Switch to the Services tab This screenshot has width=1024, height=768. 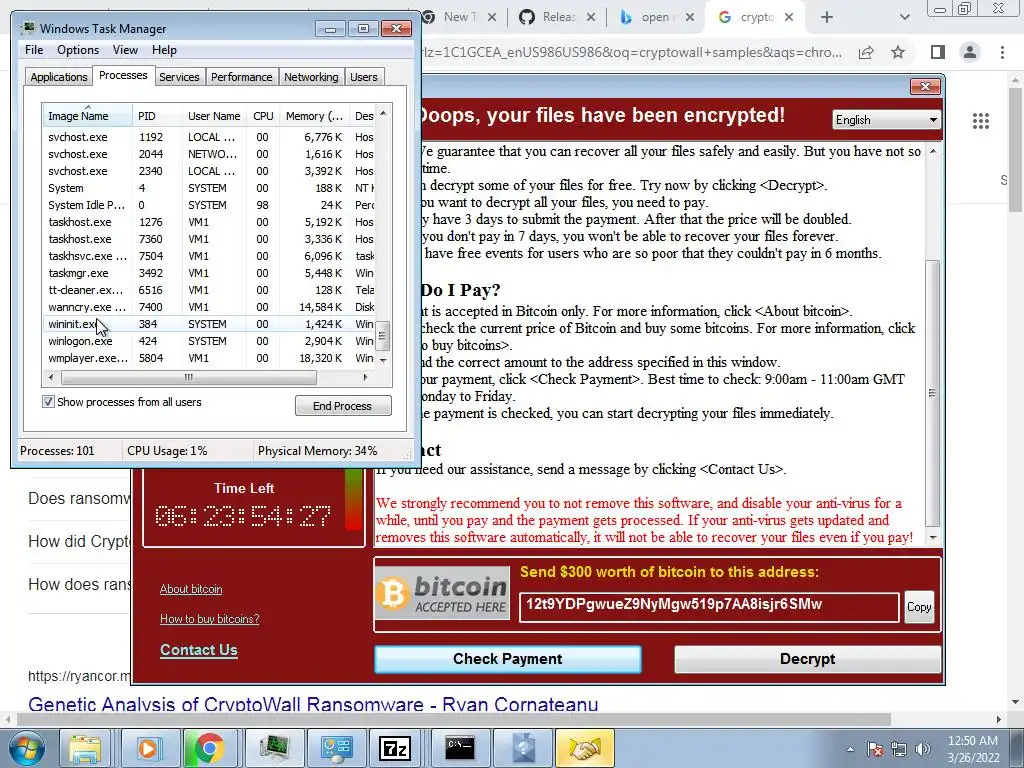click(x=179, y=77)
